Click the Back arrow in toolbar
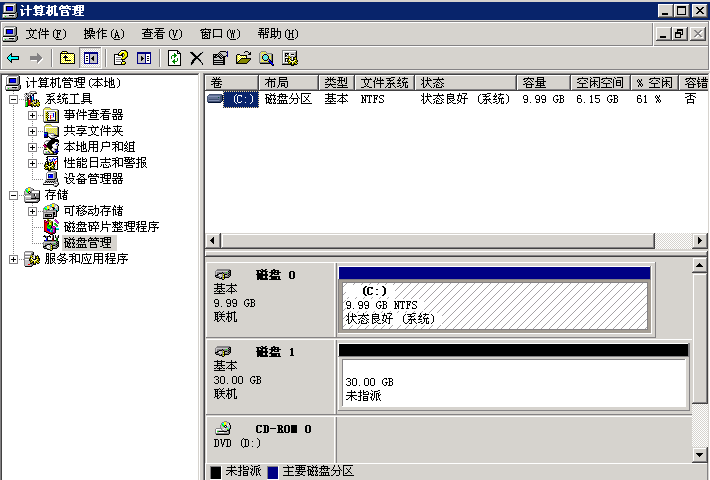 click(13, 58)
